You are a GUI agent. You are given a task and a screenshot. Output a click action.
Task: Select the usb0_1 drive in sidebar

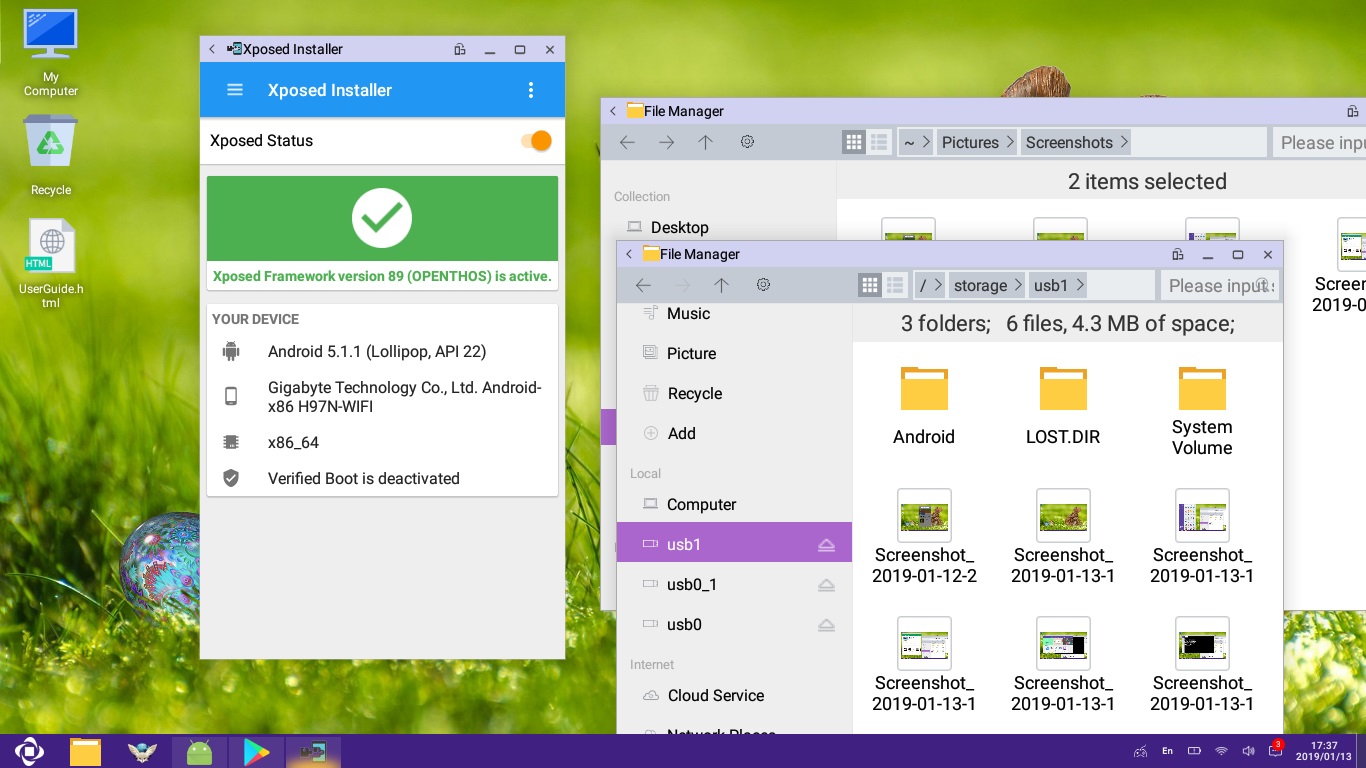pyautogui.click(x=734, y=584)
